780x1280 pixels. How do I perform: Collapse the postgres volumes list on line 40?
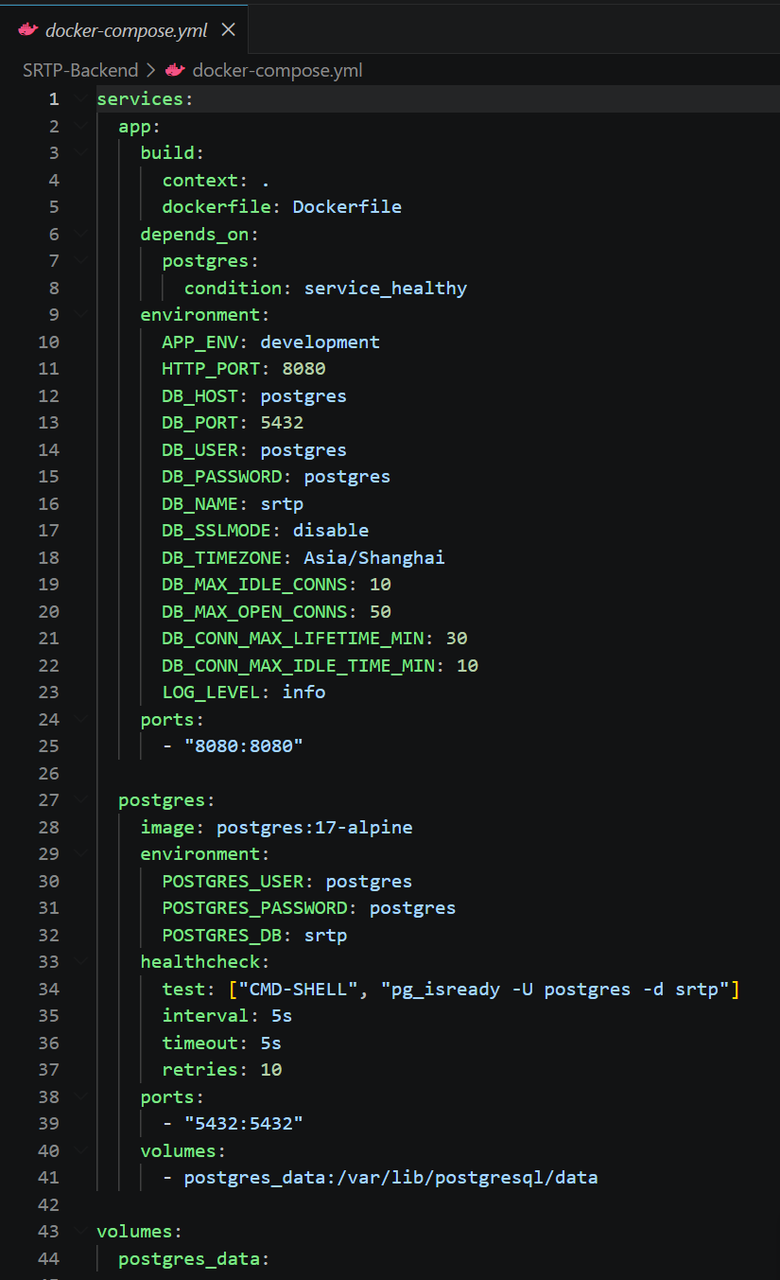coord(80,1150)
